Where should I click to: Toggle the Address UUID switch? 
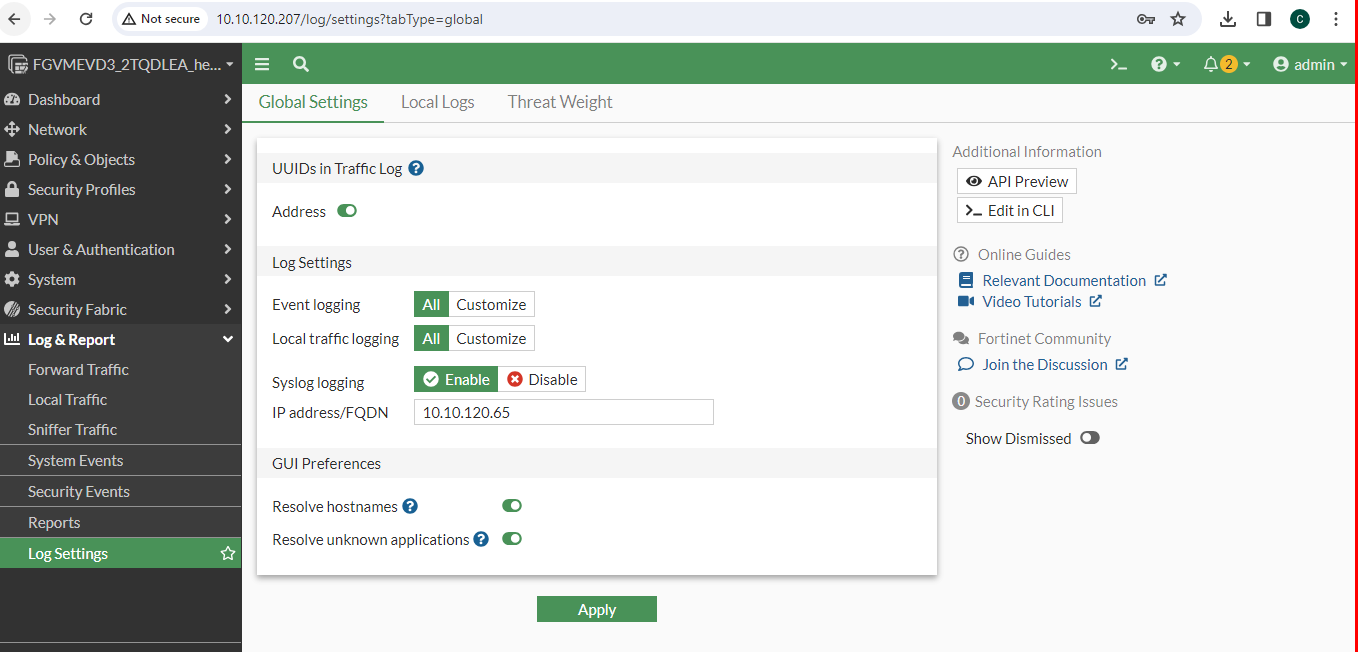tap(347, 211)
